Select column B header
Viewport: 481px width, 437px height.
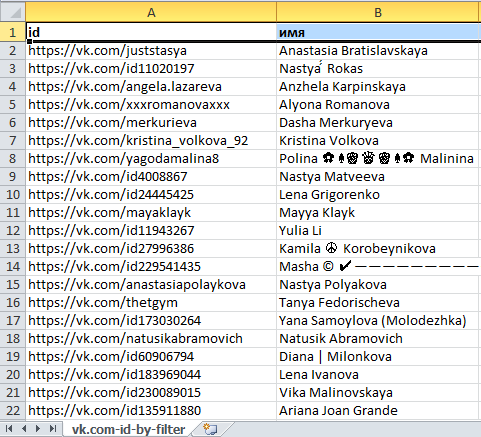click(x=378, y=12)
